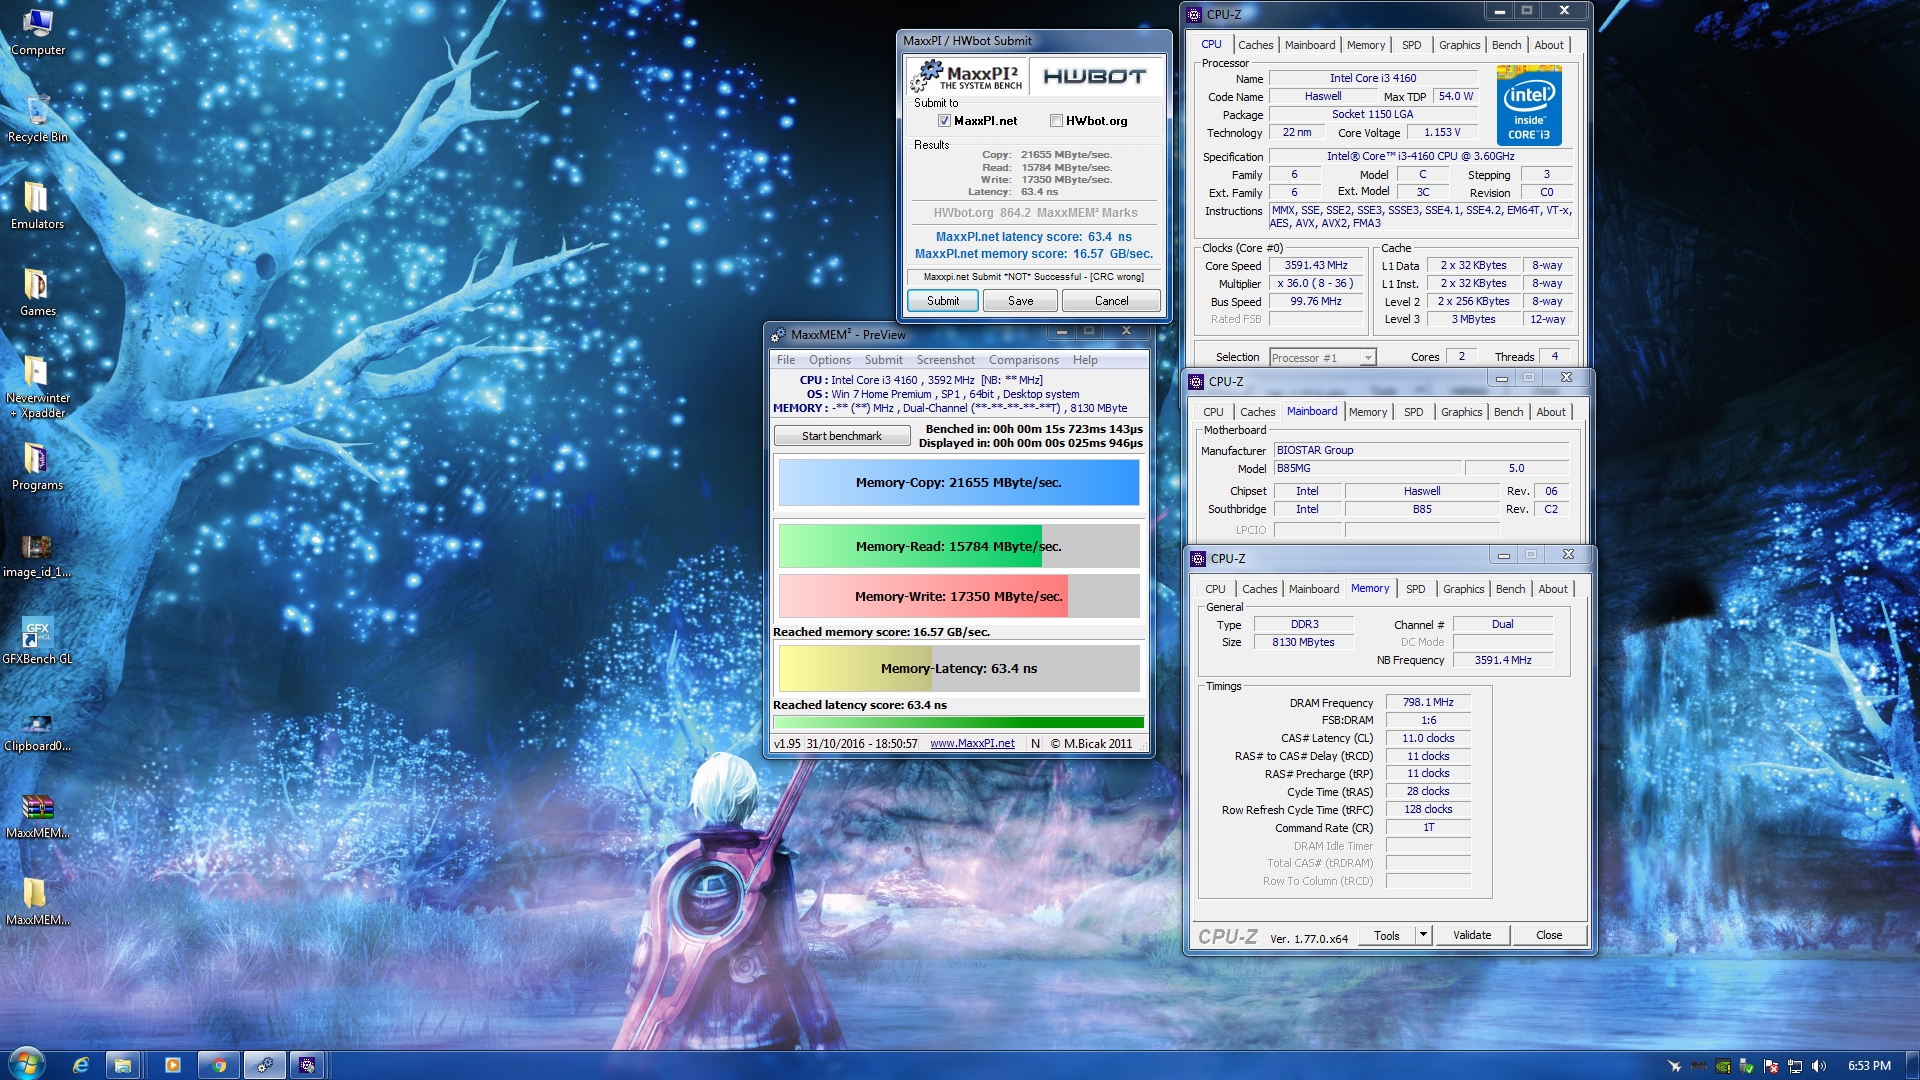
Task: Launch GFXBench GL desktop shortcut
Action: [37, 641]
